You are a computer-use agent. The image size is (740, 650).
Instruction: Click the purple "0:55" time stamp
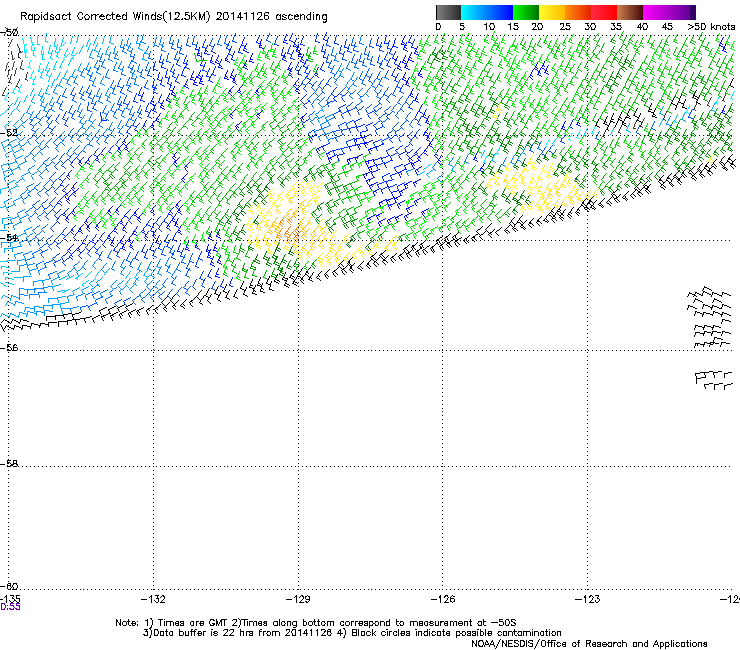pos(10,607)
